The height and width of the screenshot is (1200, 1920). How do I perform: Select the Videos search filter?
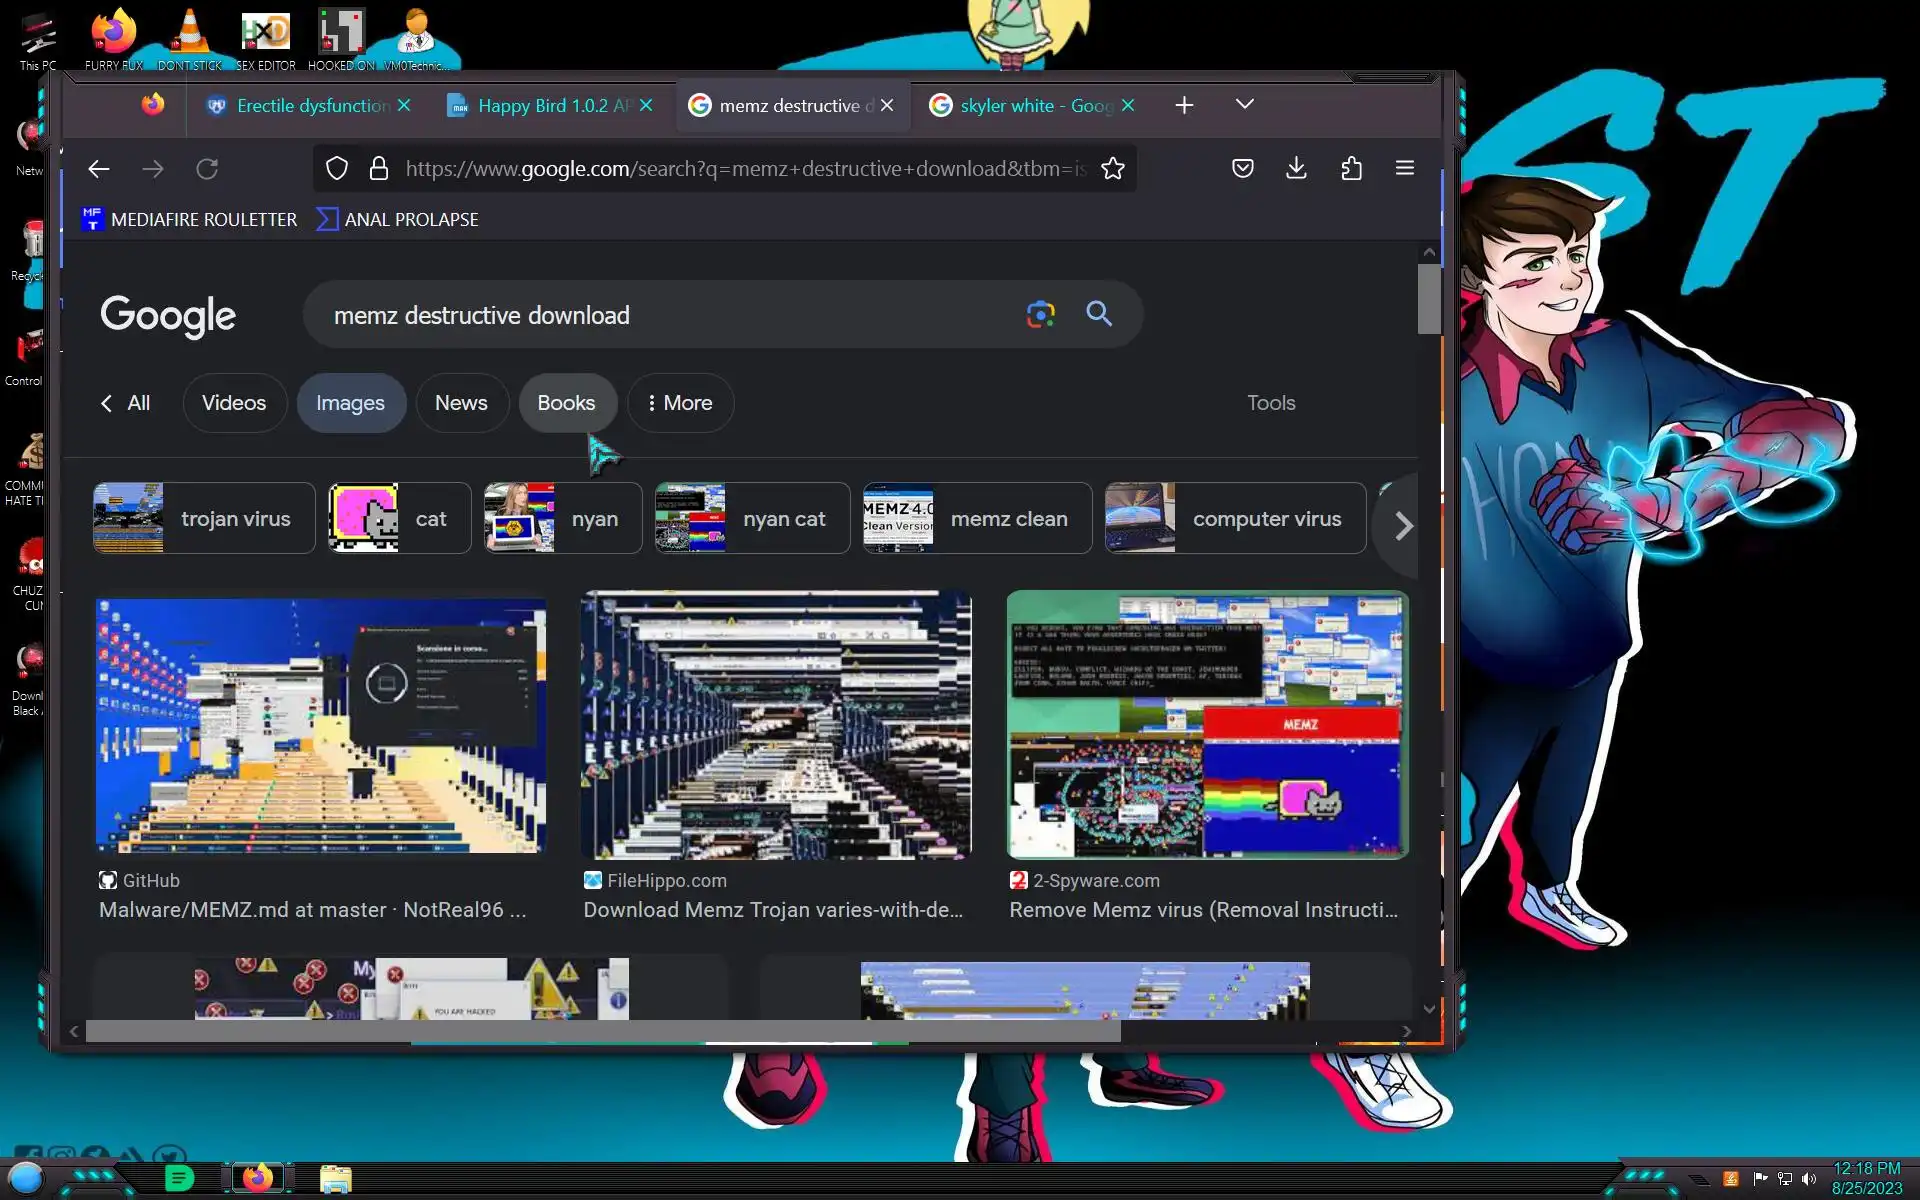pyautogui.click(x=234, y=403)
